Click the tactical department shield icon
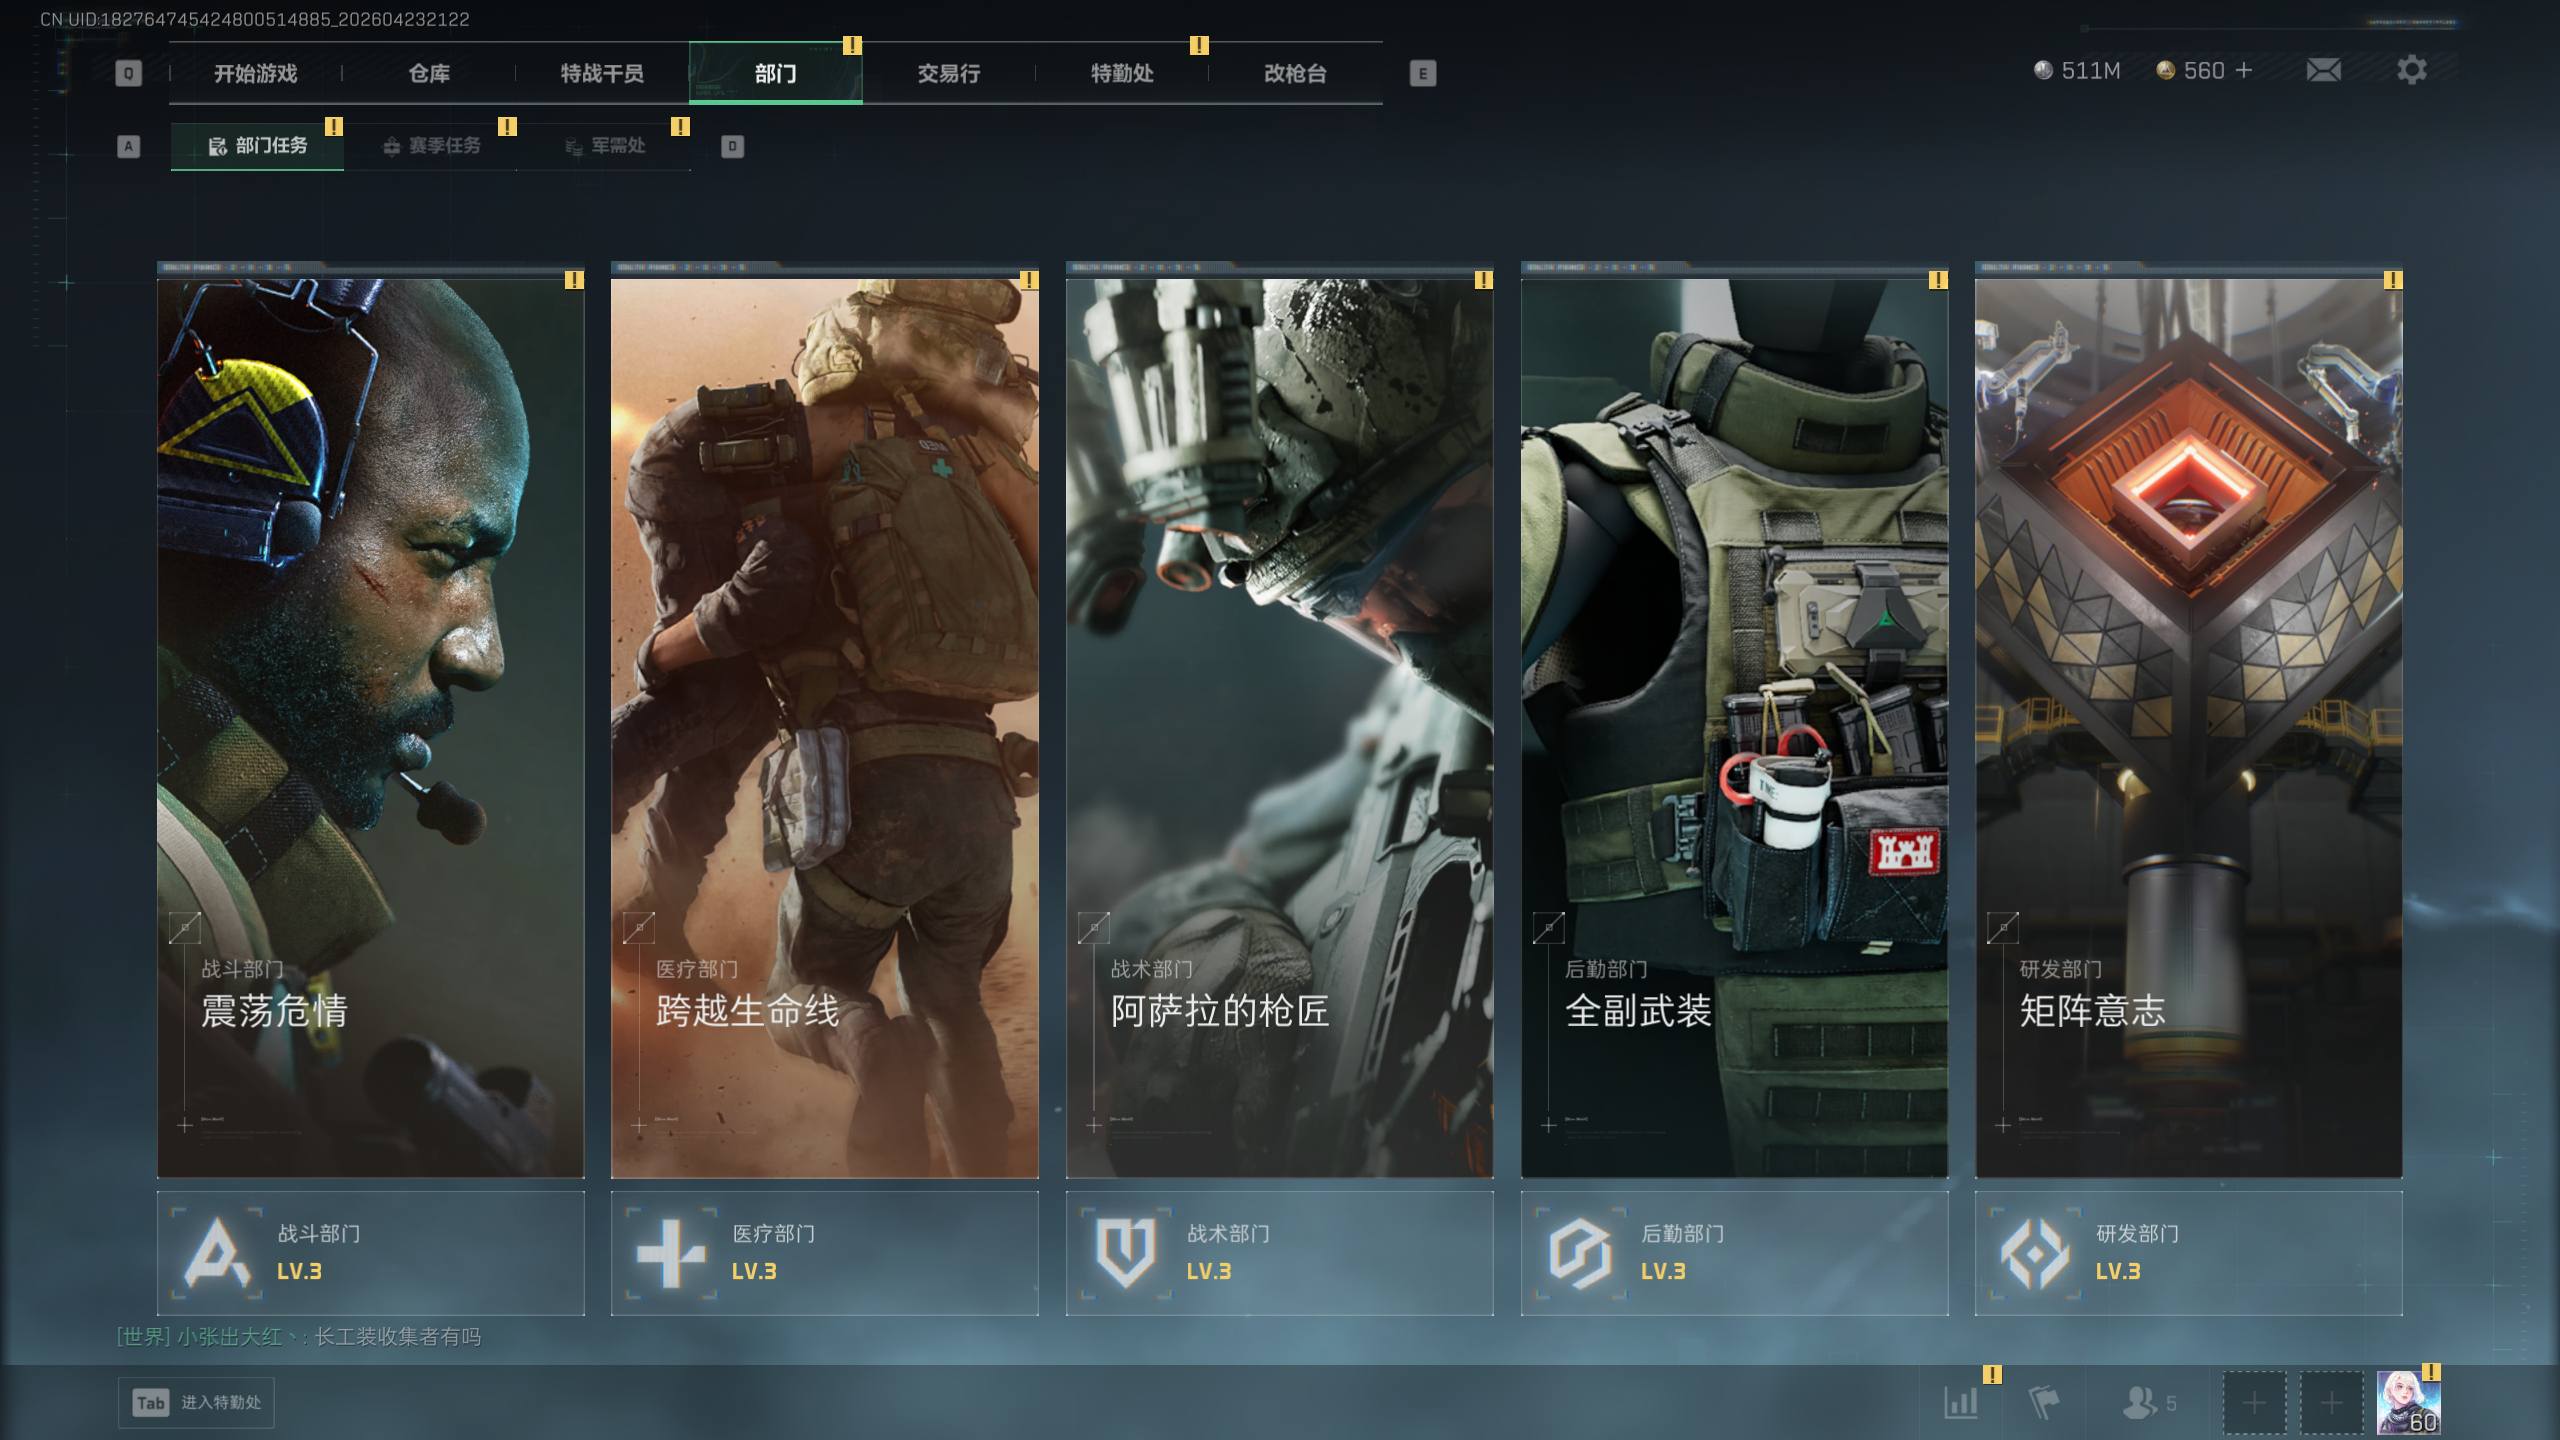Screen dimensions: 2560x1440 click(1126, 1253)
